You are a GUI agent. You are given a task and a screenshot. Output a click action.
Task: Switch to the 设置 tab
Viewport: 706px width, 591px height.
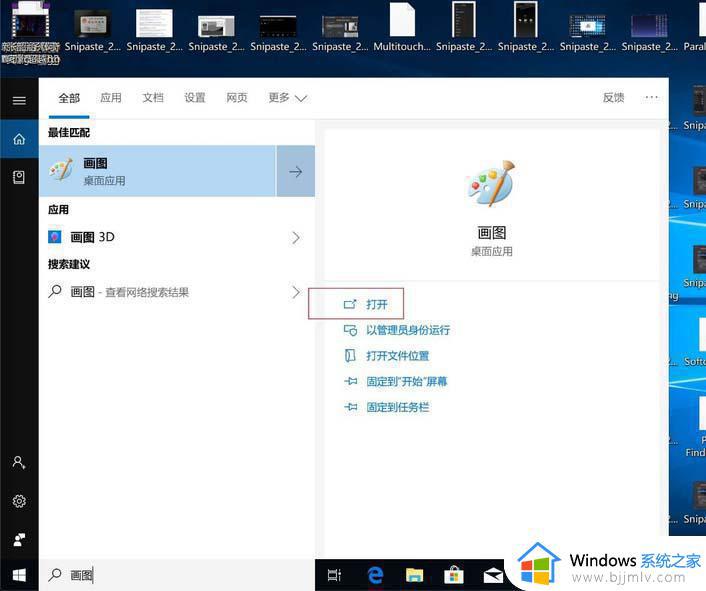[x=195, y=98]
